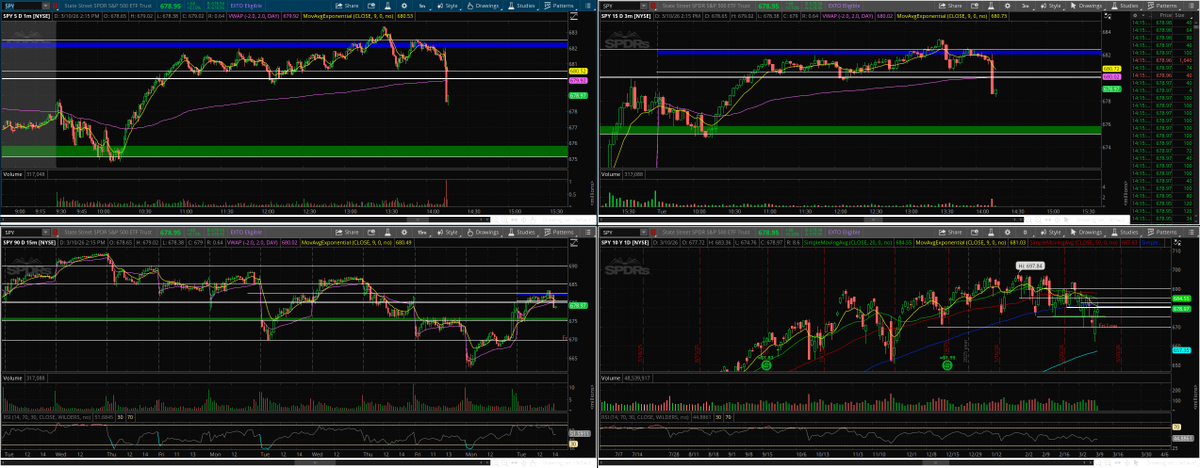Click the flask icon in the 1m chart toolbar

pos(387,6)
